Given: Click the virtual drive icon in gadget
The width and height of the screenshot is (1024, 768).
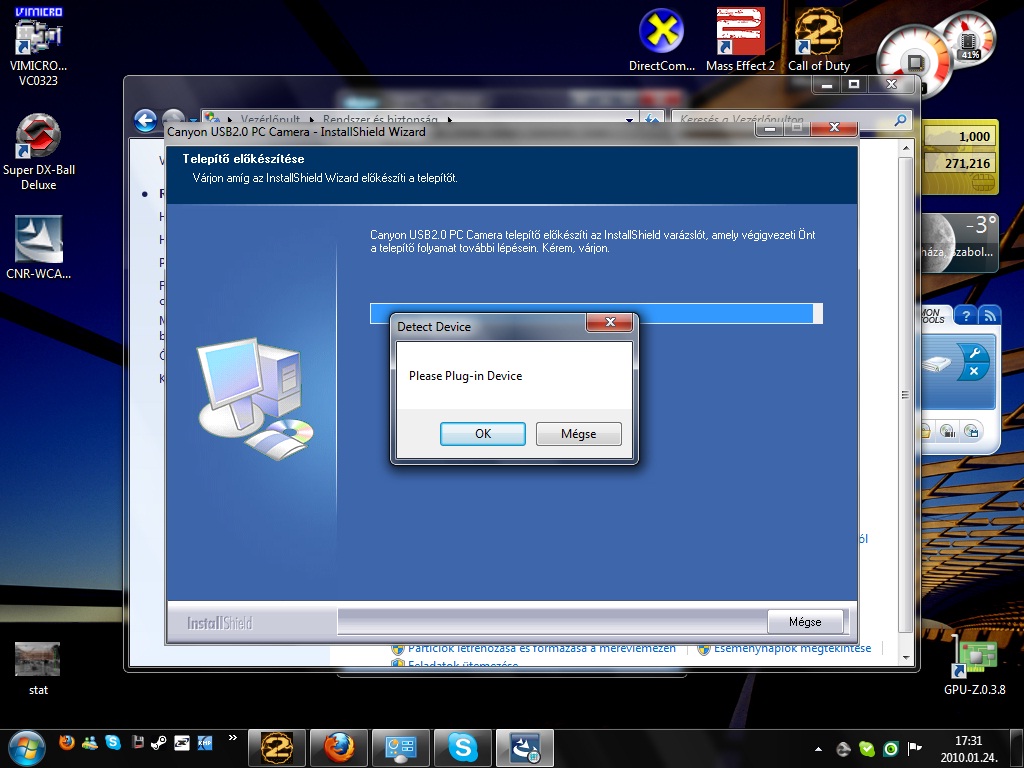Looking at the screenshot, I should [x=938, y=364].
